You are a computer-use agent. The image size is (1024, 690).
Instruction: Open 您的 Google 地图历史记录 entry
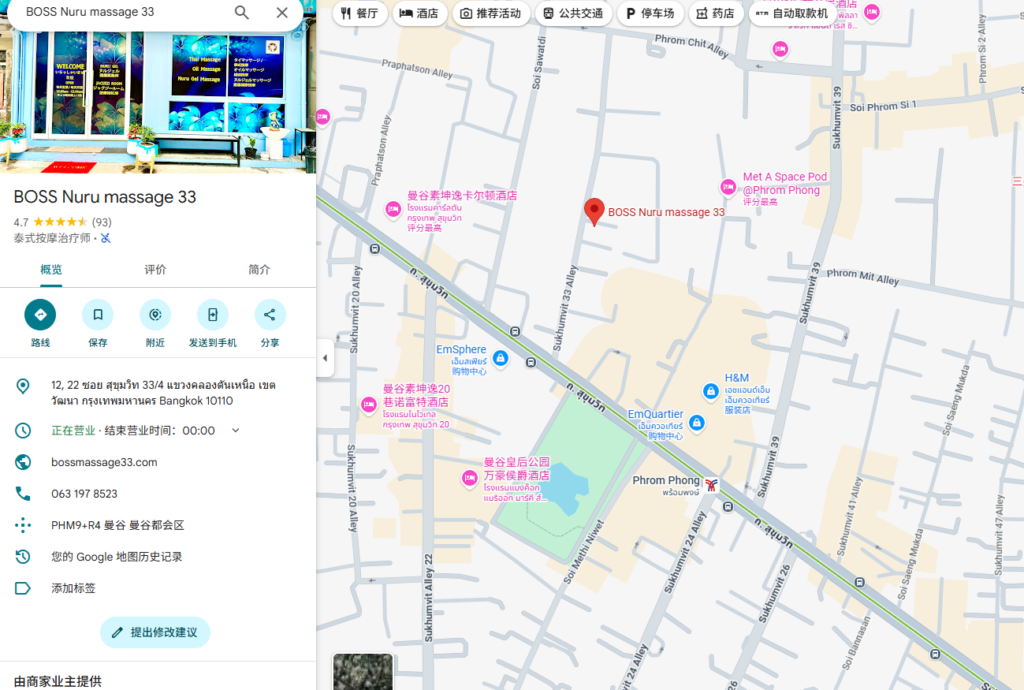[158, 557]
